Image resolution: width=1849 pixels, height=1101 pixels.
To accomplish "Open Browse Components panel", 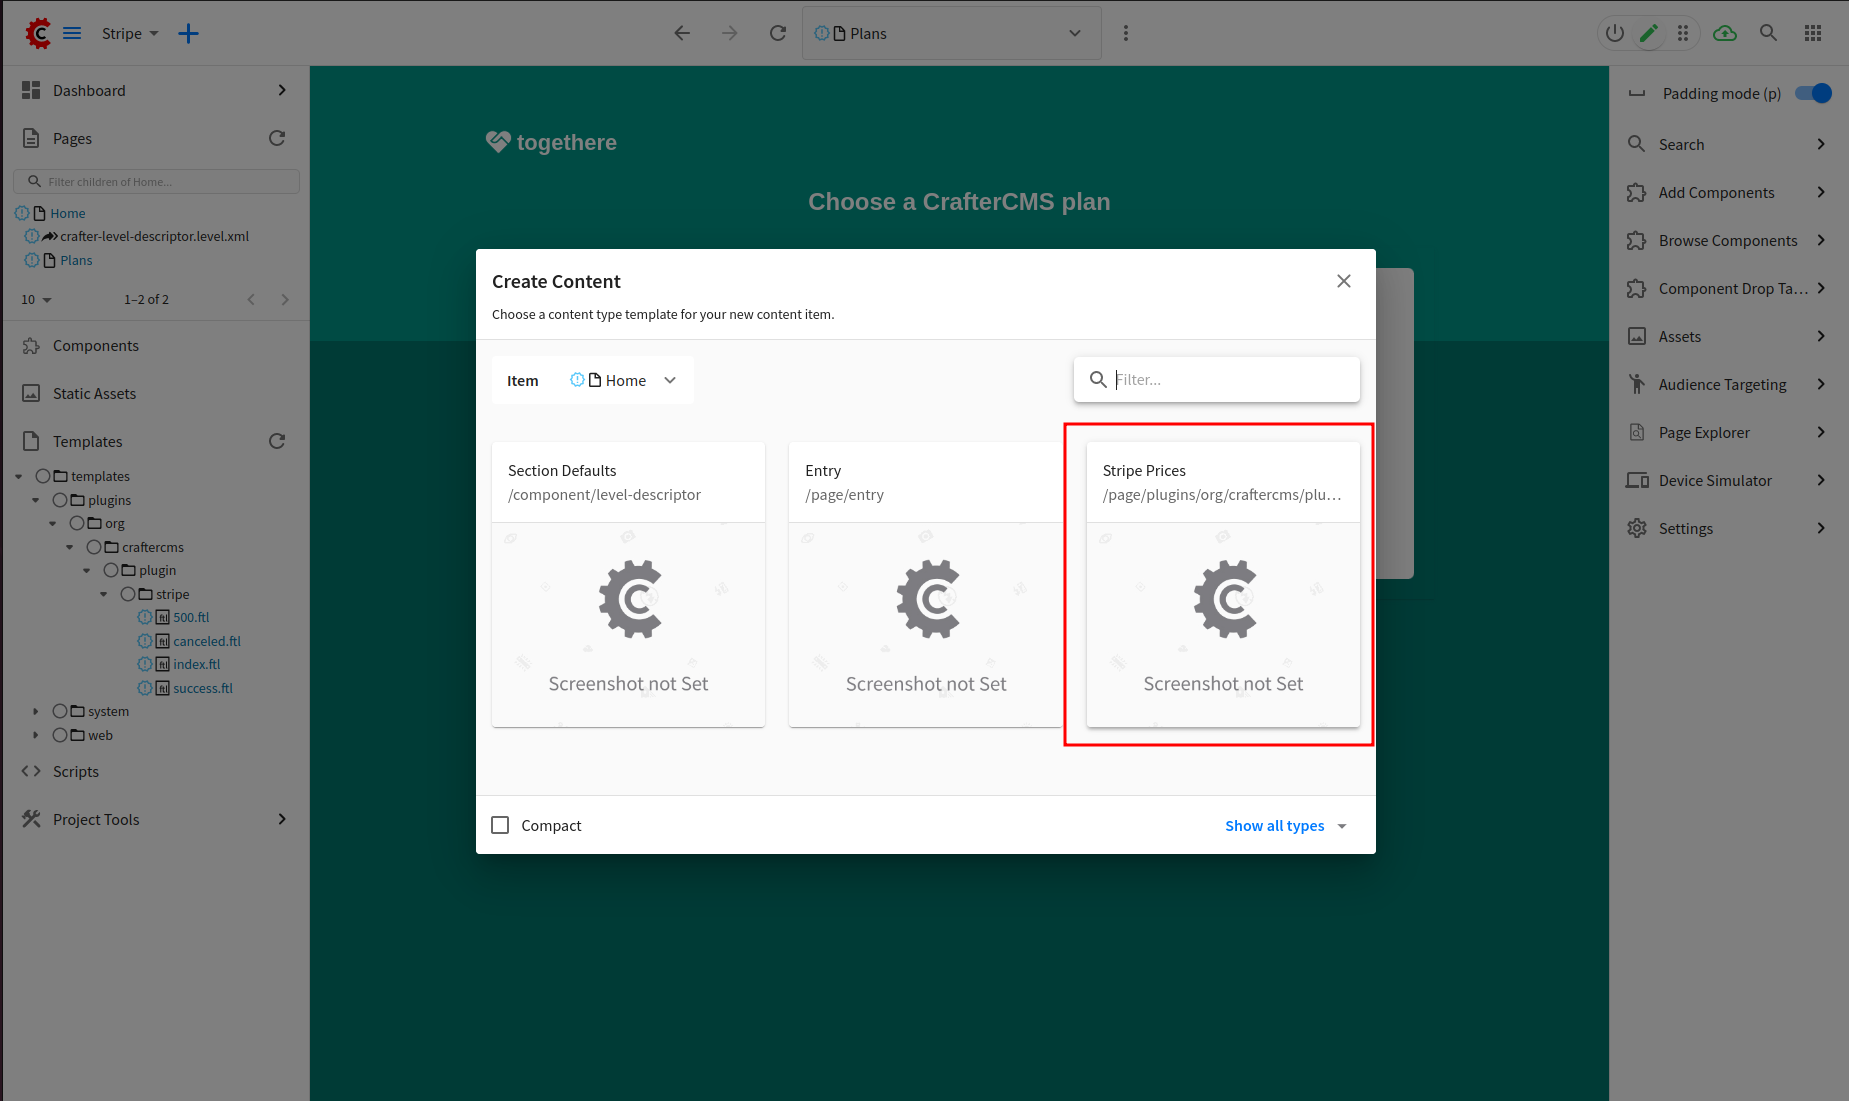I will click(x=1728, y=240).
